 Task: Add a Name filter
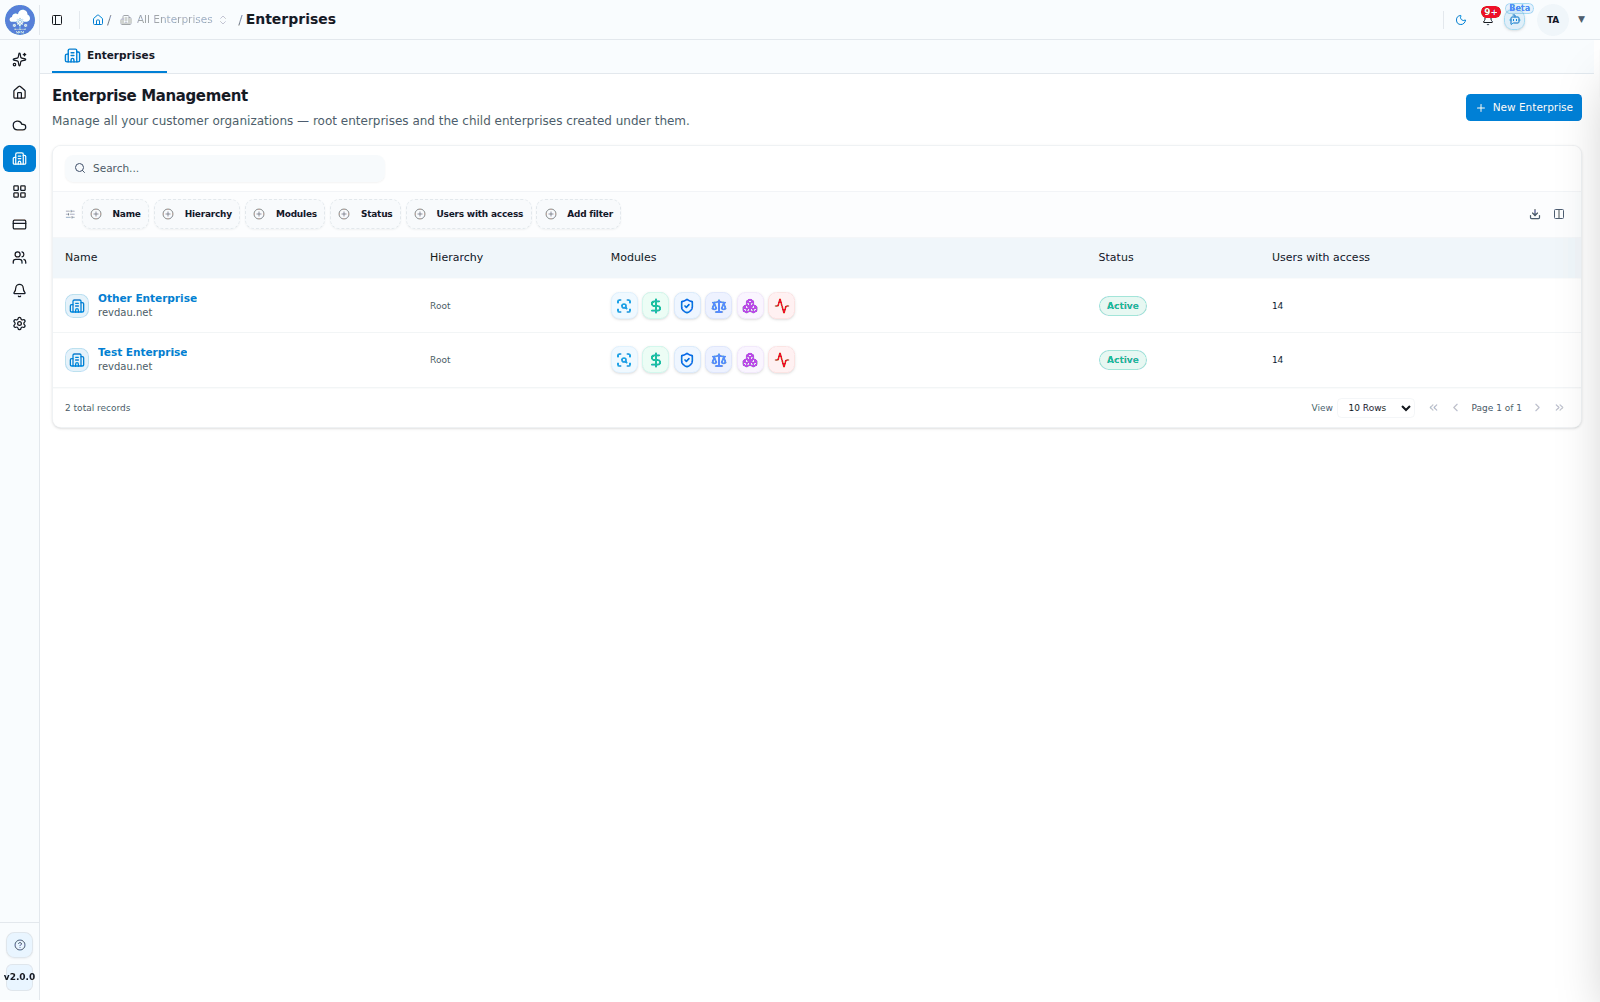coord(116,214)
